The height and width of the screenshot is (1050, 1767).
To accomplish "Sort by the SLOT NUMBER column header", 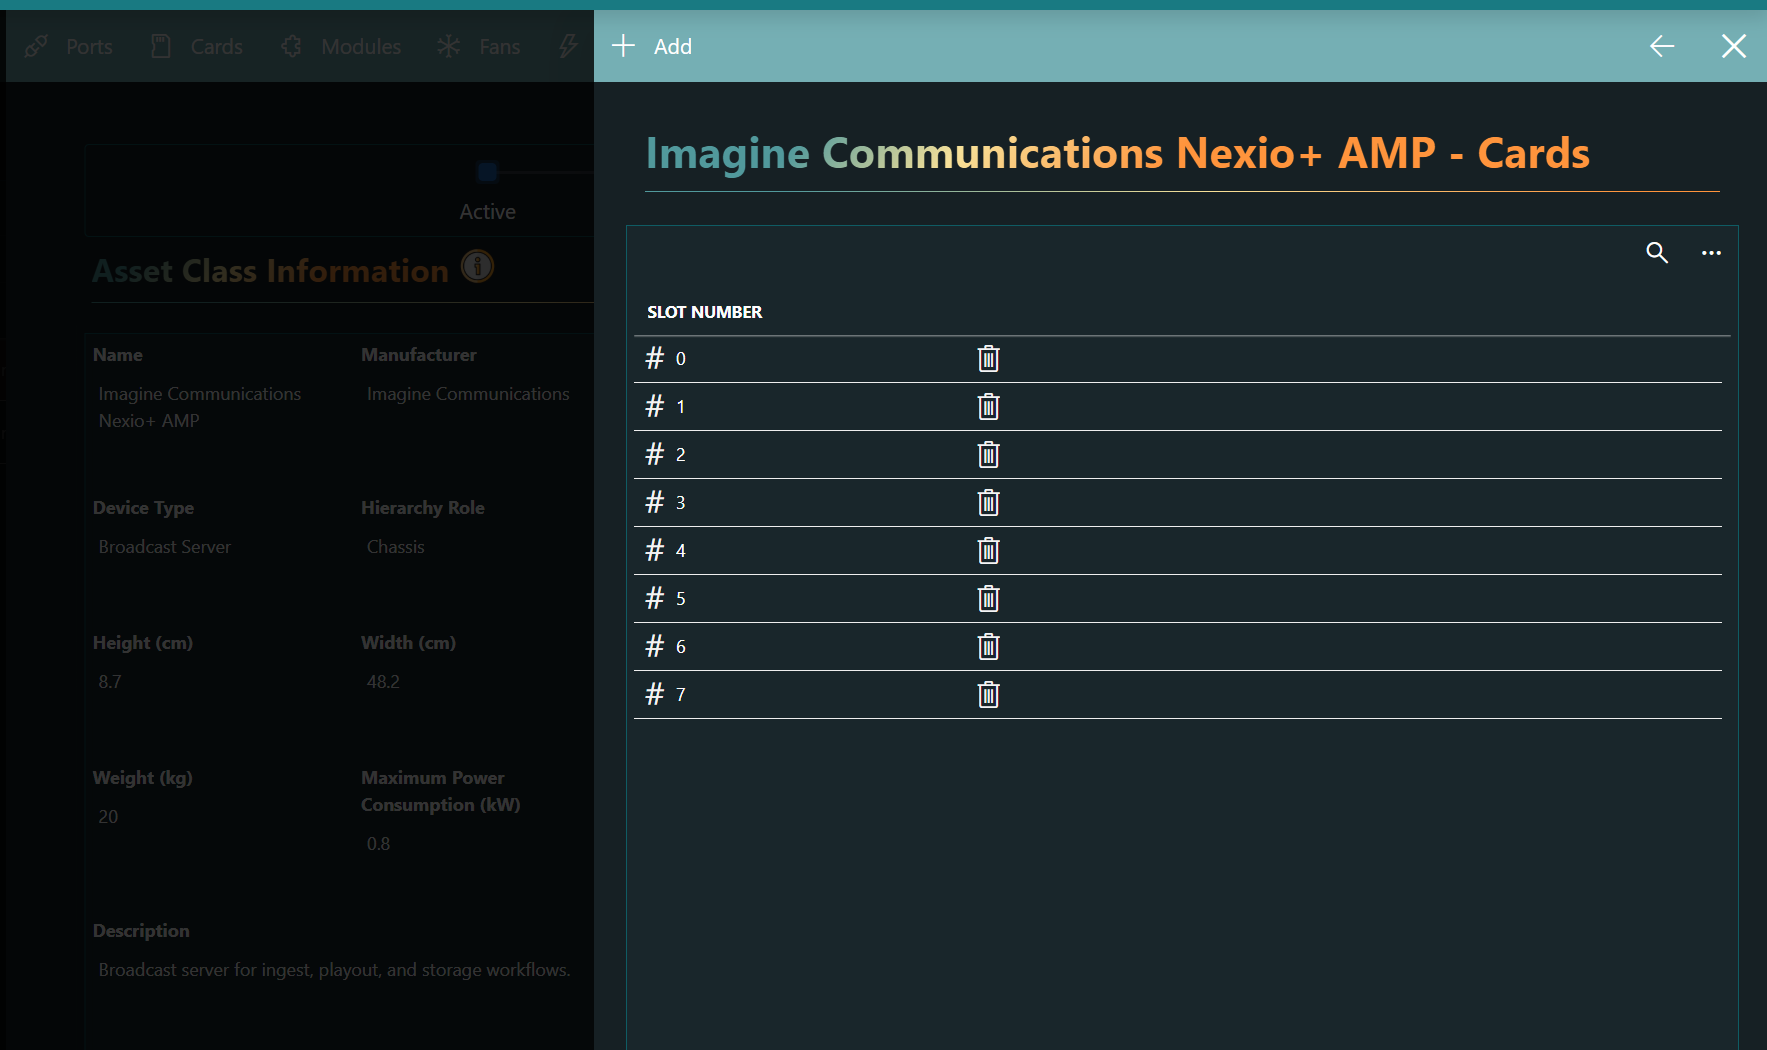I will point(704,312).
